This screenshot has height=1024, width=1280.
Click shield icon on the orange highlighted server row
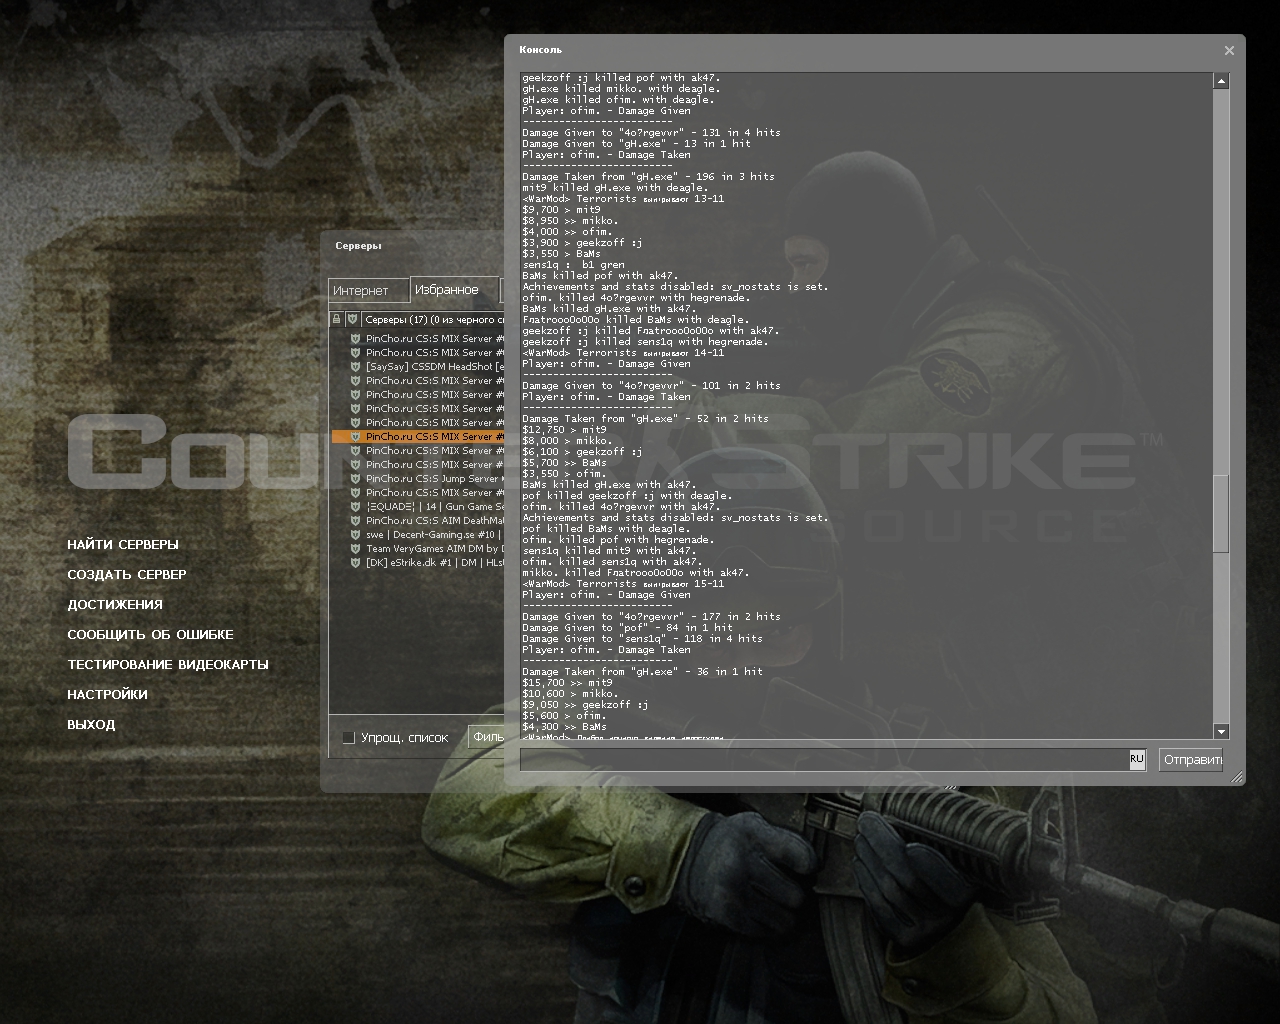355,437
